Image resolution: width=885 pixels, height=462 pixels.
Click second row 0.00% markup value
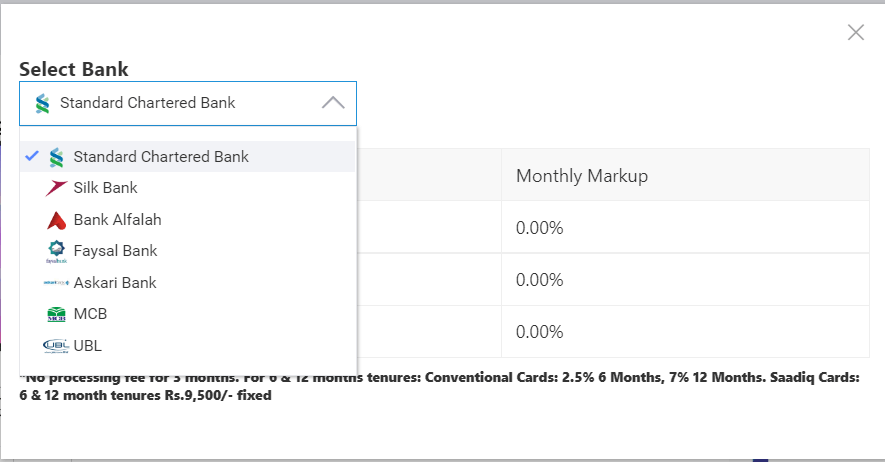tap(540, 280)
